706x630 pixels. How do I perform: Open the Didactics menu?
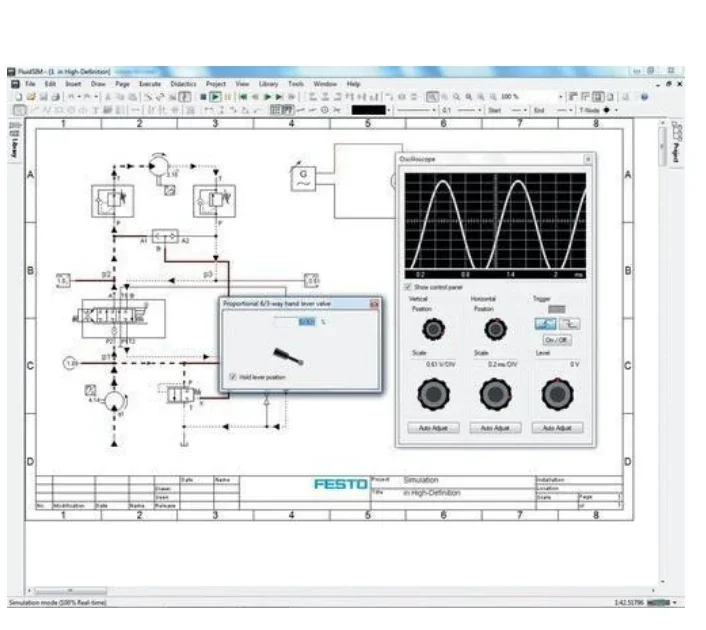[183, 84]
